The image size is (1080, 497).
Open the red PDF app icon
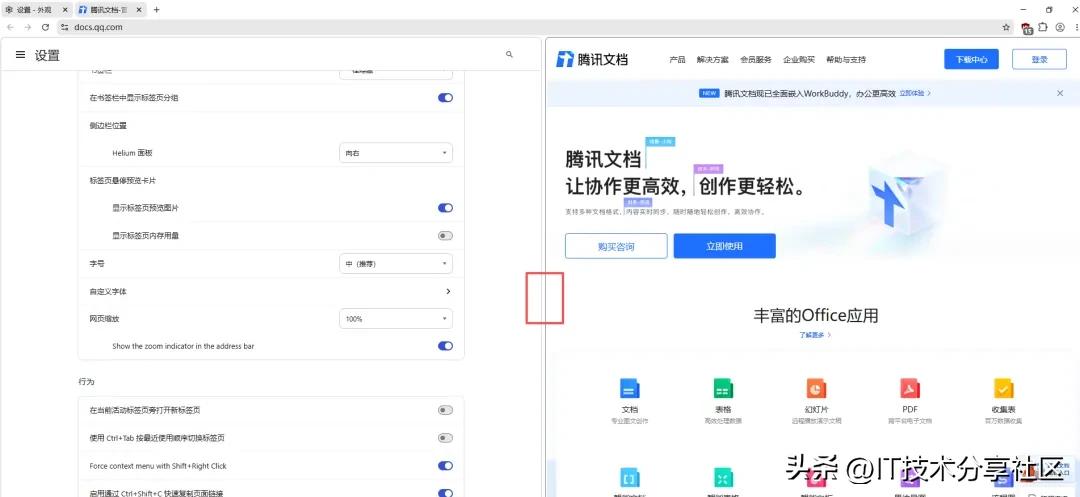point(910,388)
